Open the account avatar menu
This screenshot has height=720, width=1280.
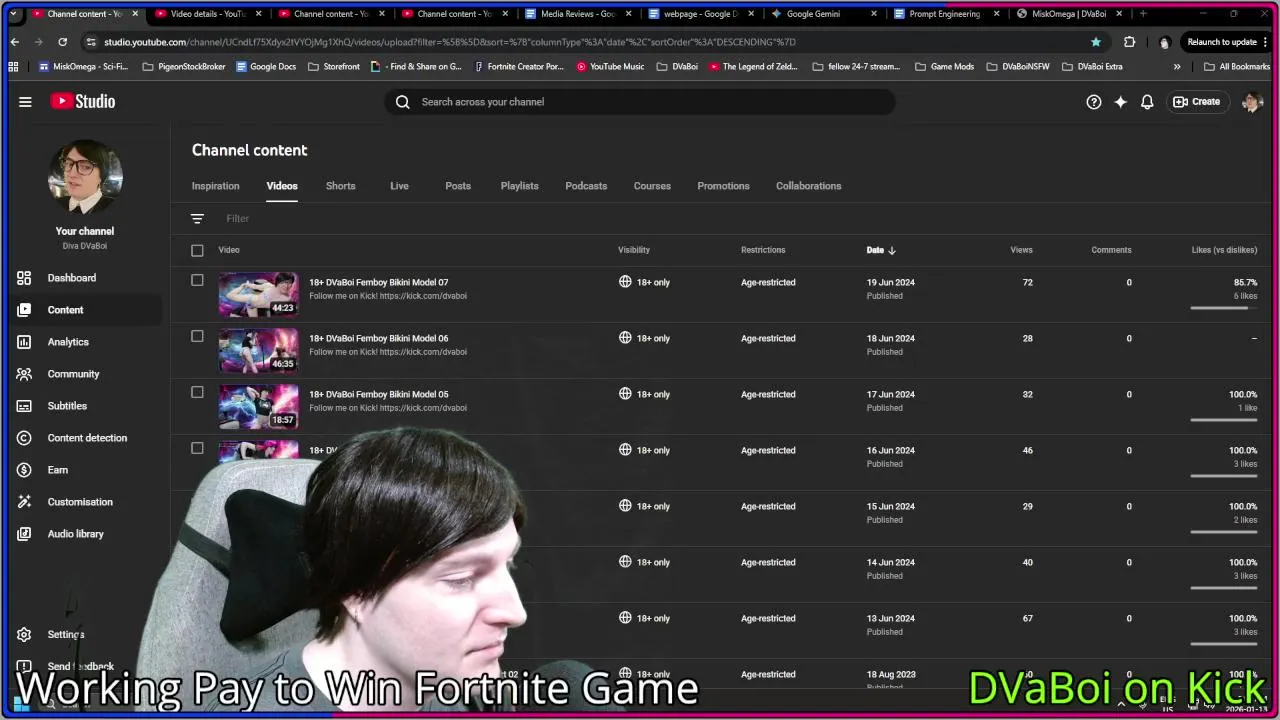coord(1252,102)
